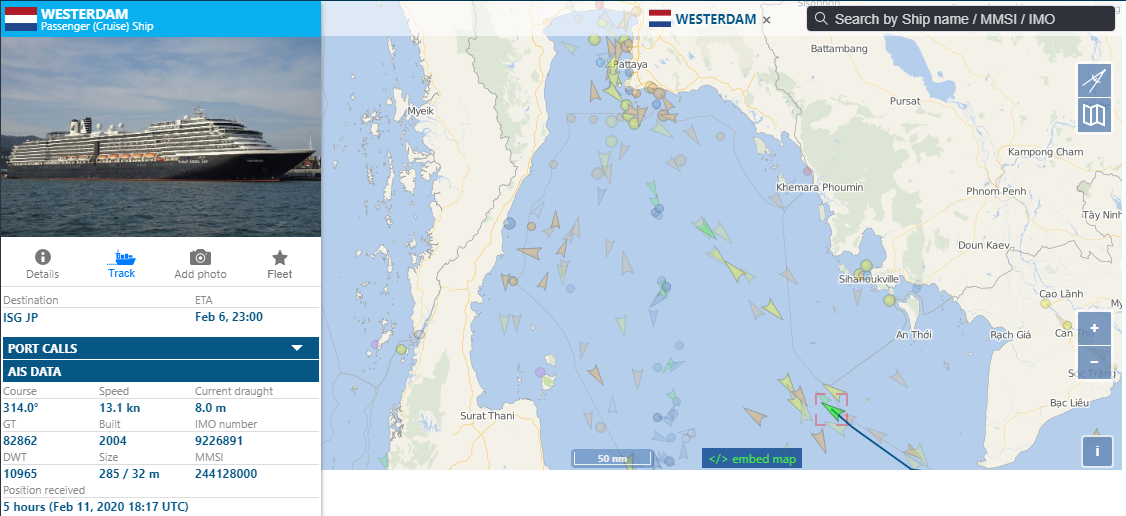Click the selected green WESTERDAM ship marker
This screenshot has width=1126, height=516.
[x=831, y=411]
